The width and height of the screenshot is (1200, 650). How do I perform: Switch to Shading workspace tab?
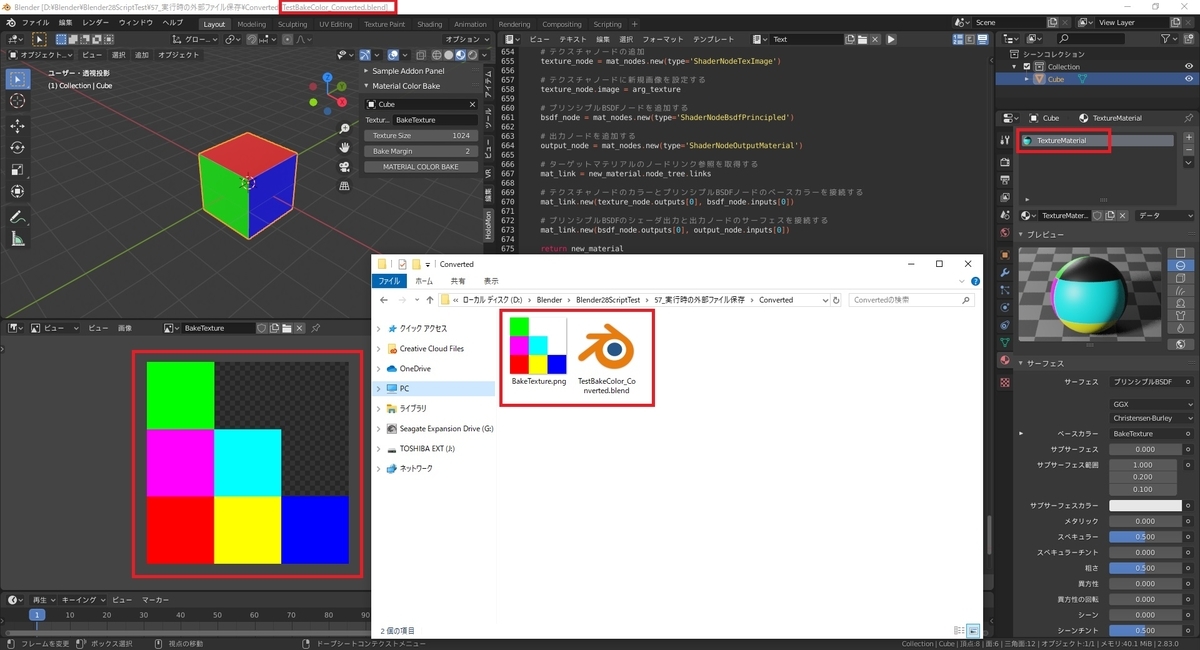click(430, 24)
